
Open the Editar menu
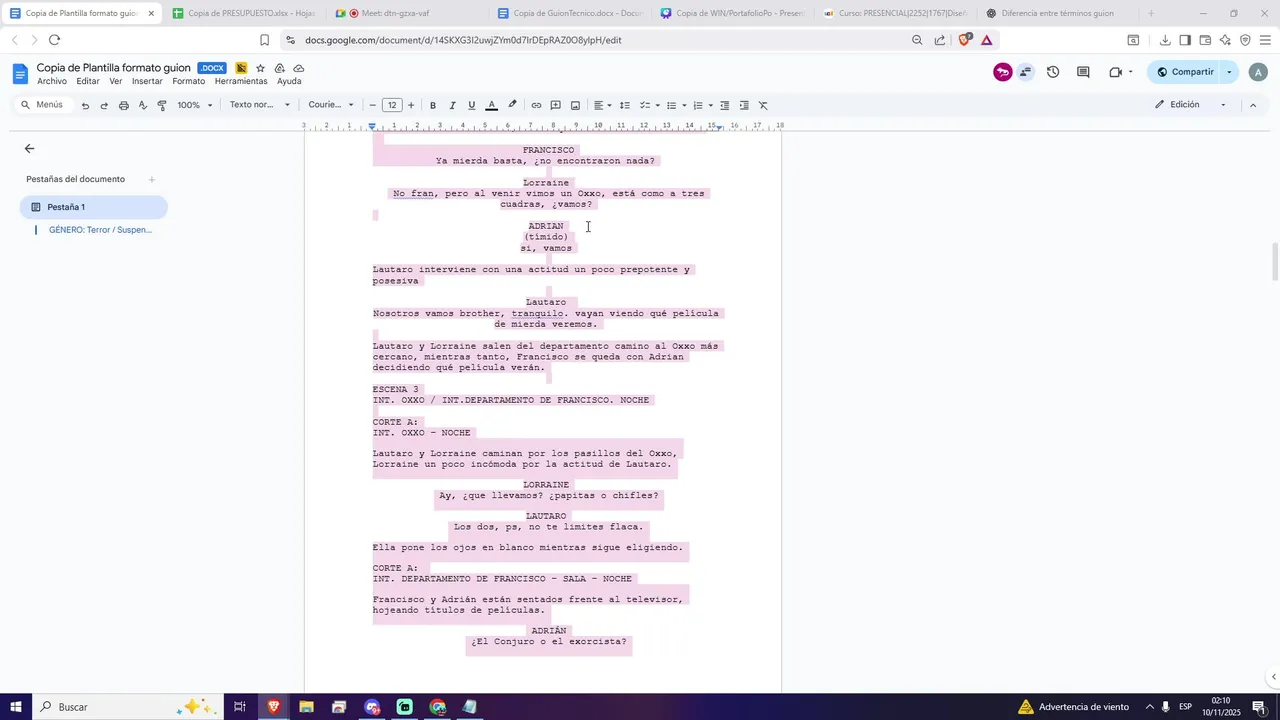coord(88,82)
